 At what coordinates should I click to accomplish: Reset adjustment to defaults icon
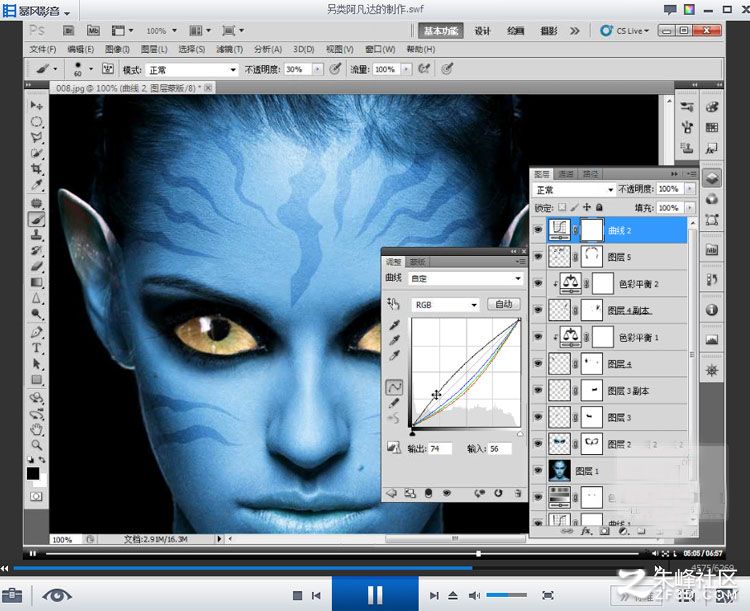pyautogui.click(x=498, y=493)
